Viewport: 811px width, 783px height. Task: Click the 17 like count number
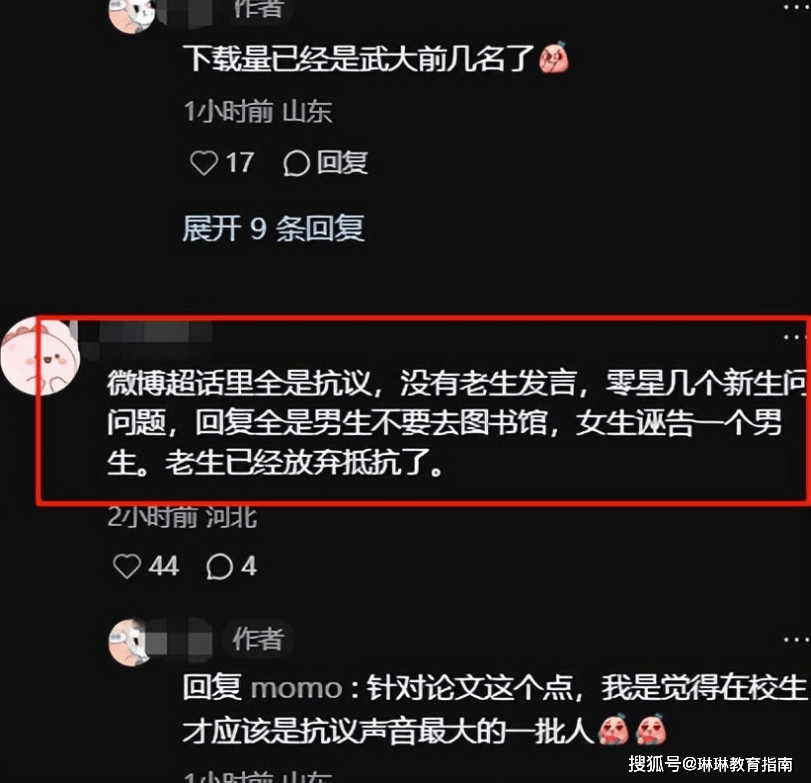coord(239,162)
